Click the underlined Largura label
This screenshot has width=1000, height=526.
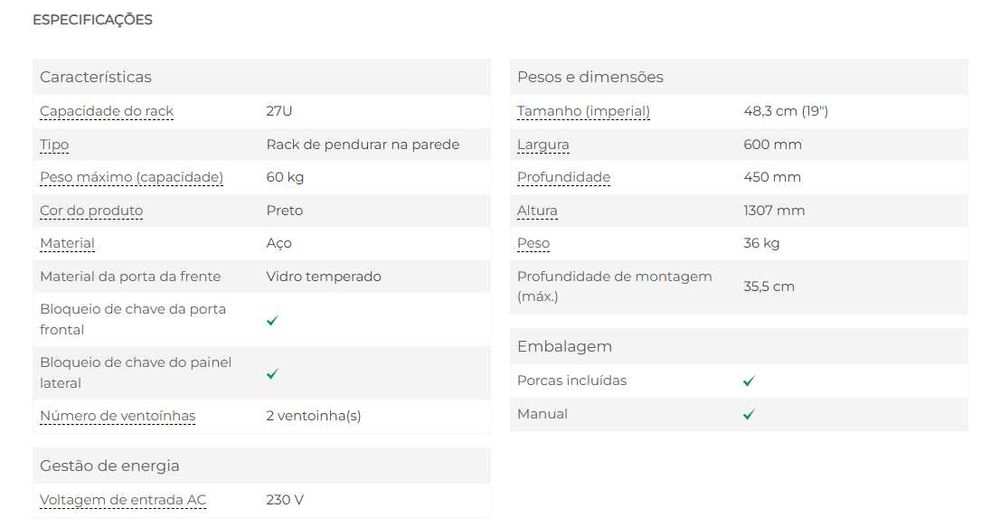[543, 144]
